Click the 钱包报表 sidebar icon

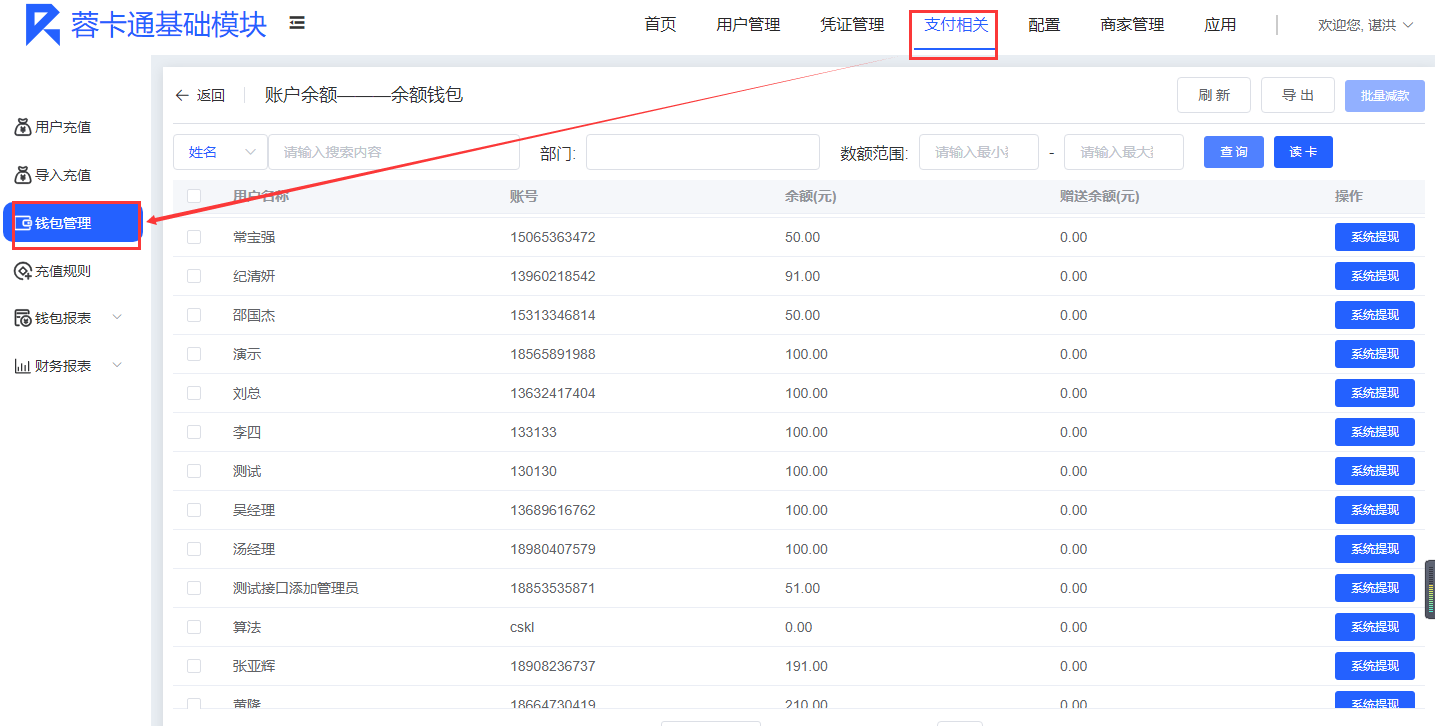23,318
